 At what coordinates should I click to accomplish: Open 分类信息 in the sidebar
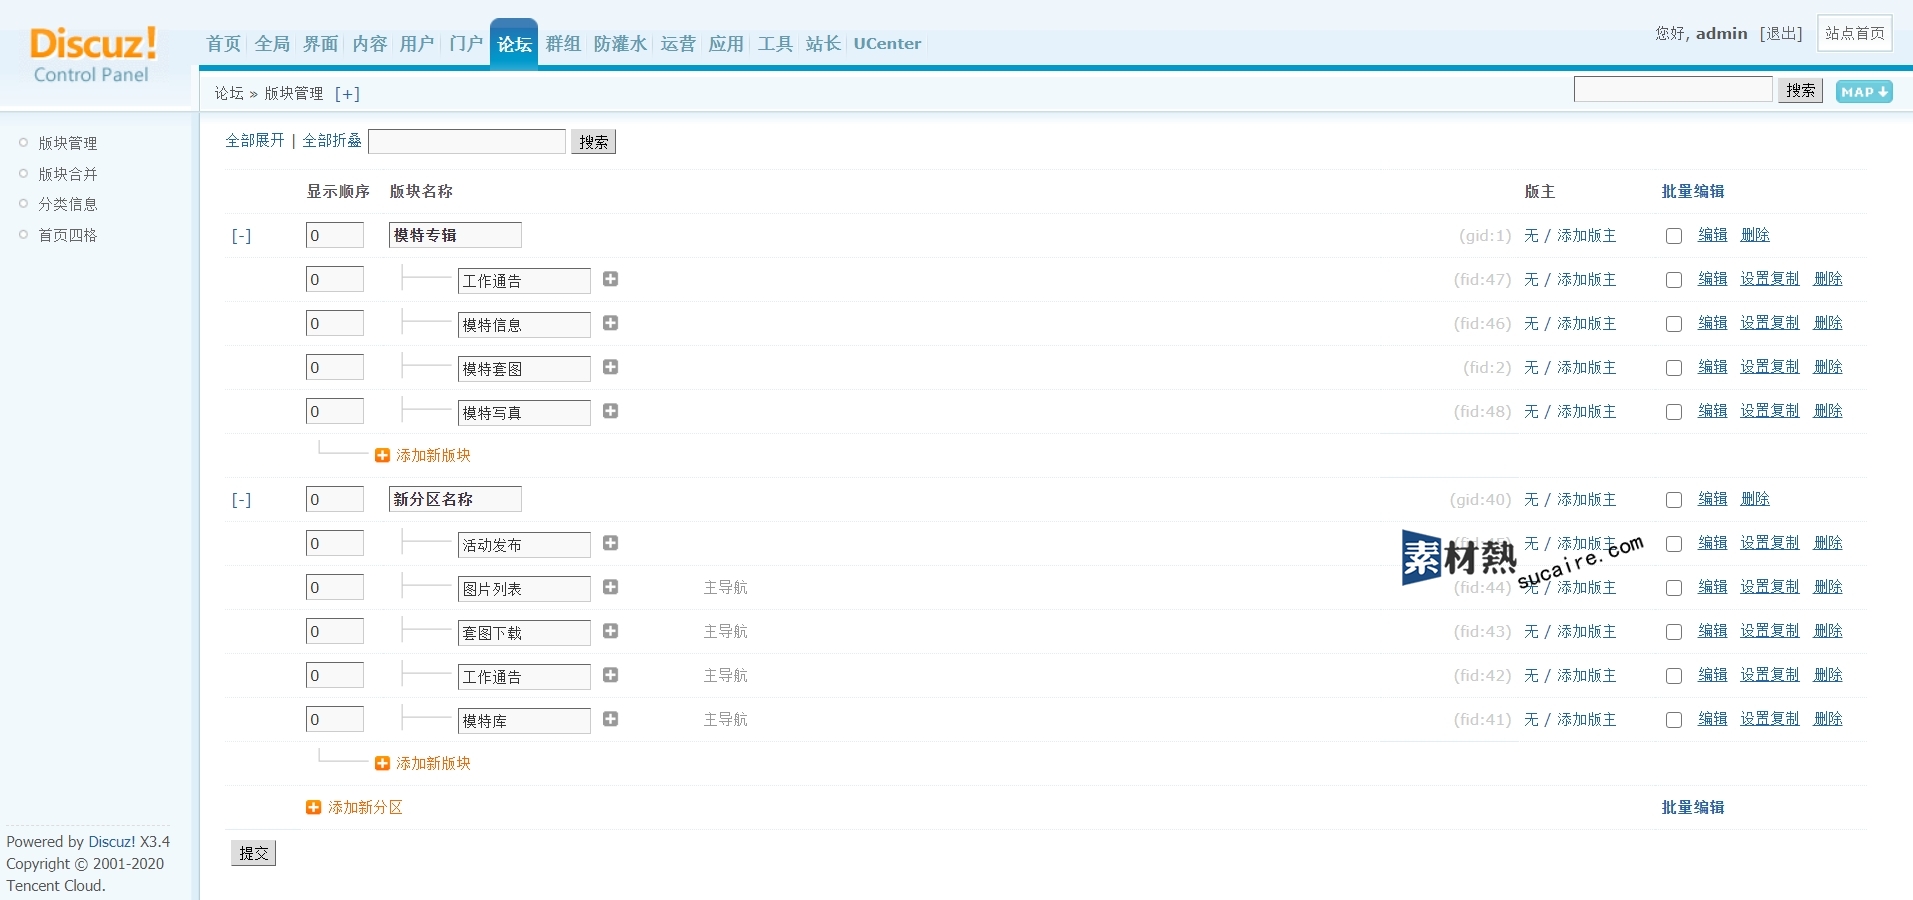click(x=68, y=204)
